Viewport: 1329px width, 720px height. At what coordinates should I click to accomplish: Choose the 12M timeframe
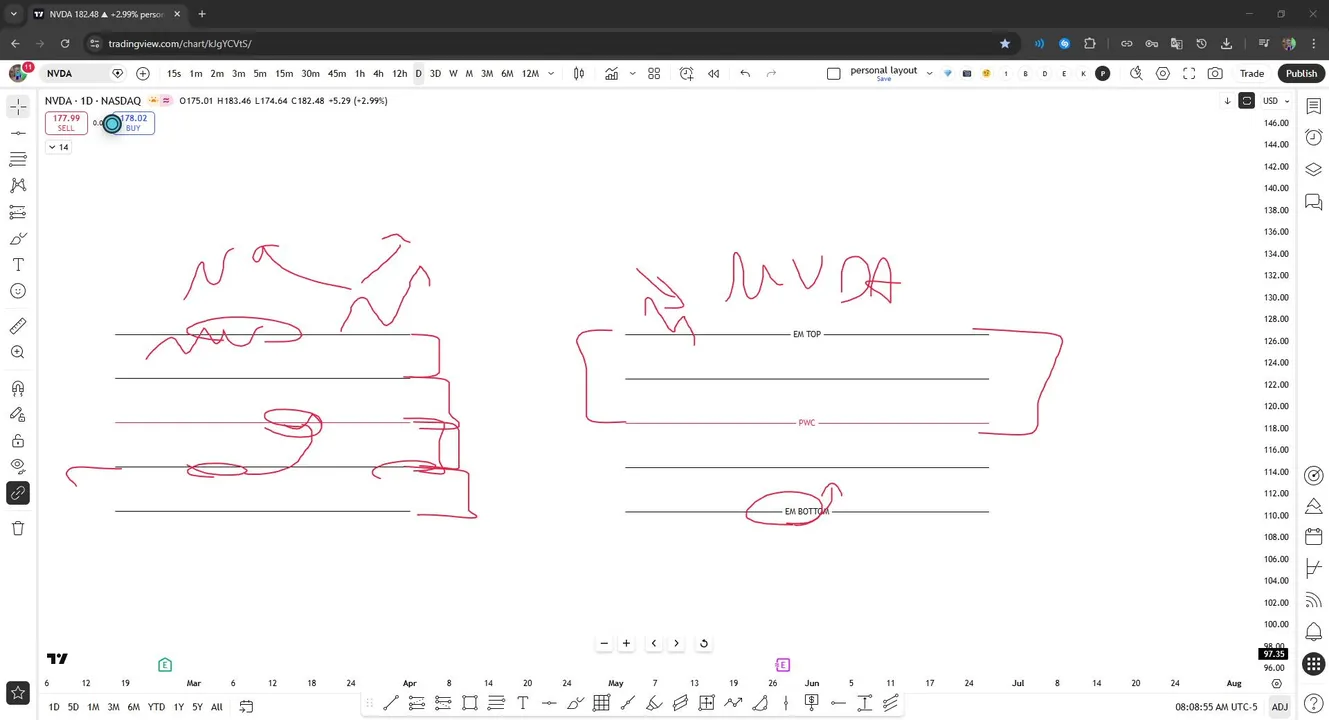tap(530, 74)
